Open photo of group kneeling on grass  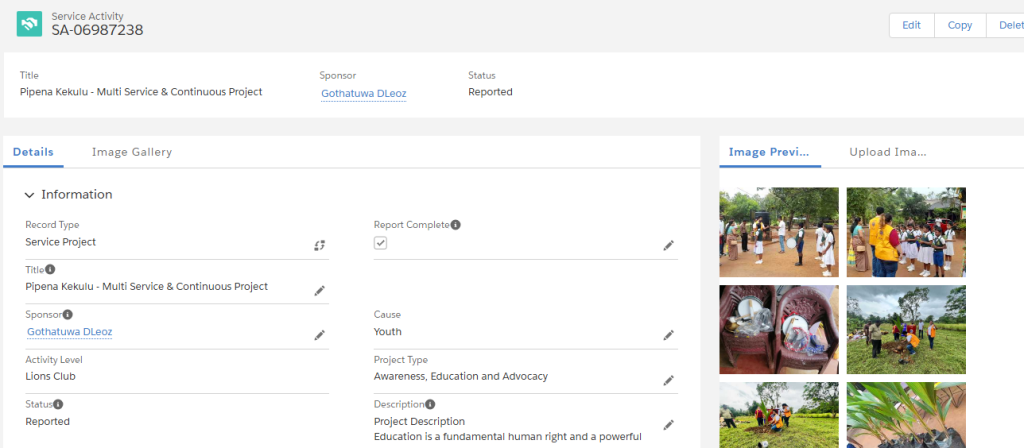[x=779, y=415]
